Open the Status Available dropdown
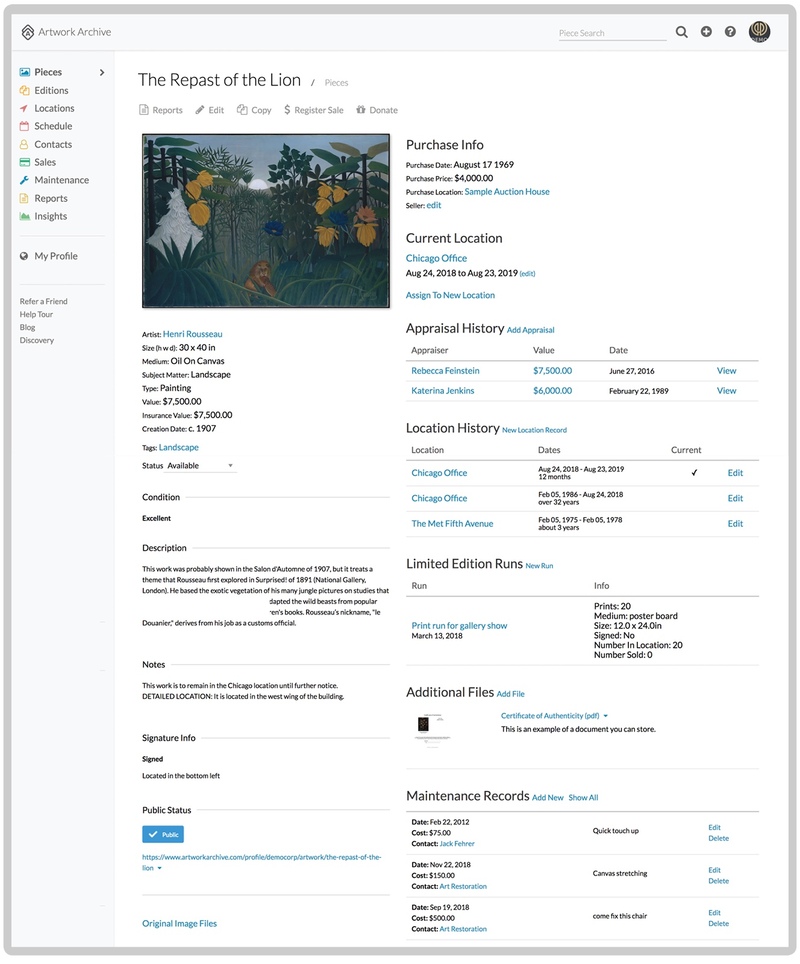The width and height of the screenshot is (800, 964). coord(199,466)
